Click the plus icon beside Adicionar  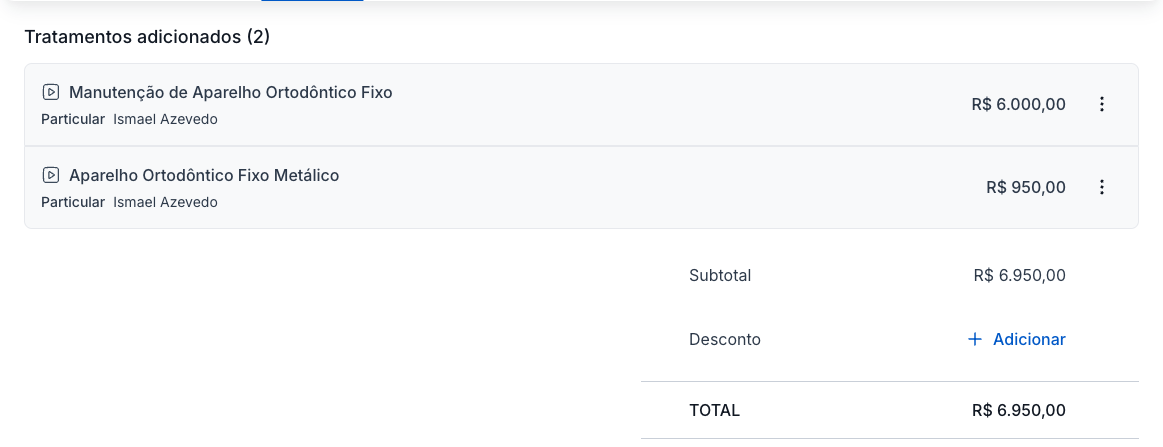(x=975, y=339)
